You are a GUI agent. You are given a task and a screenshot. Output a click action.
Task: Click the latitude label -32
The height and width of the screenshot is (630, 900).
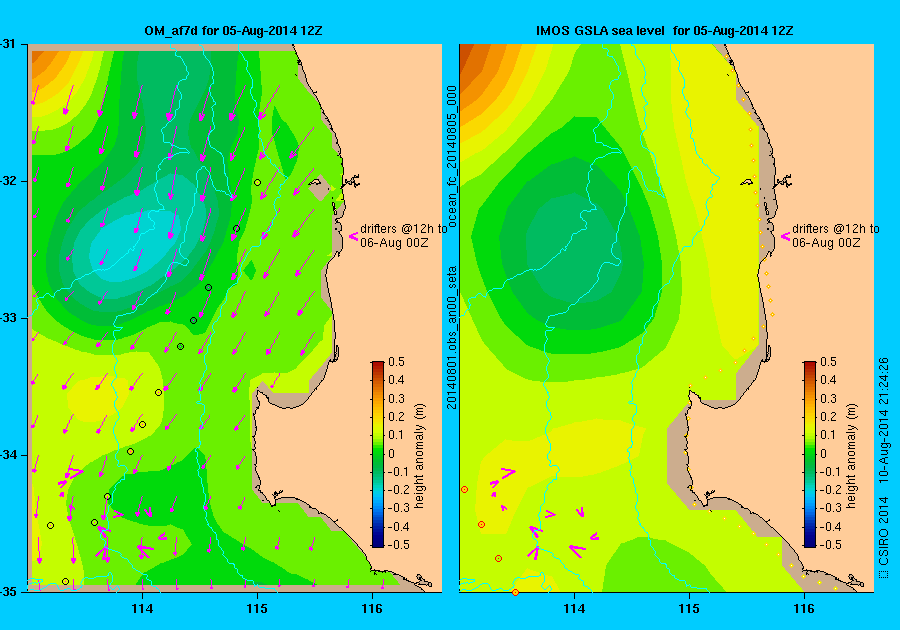tap(7, 181)
